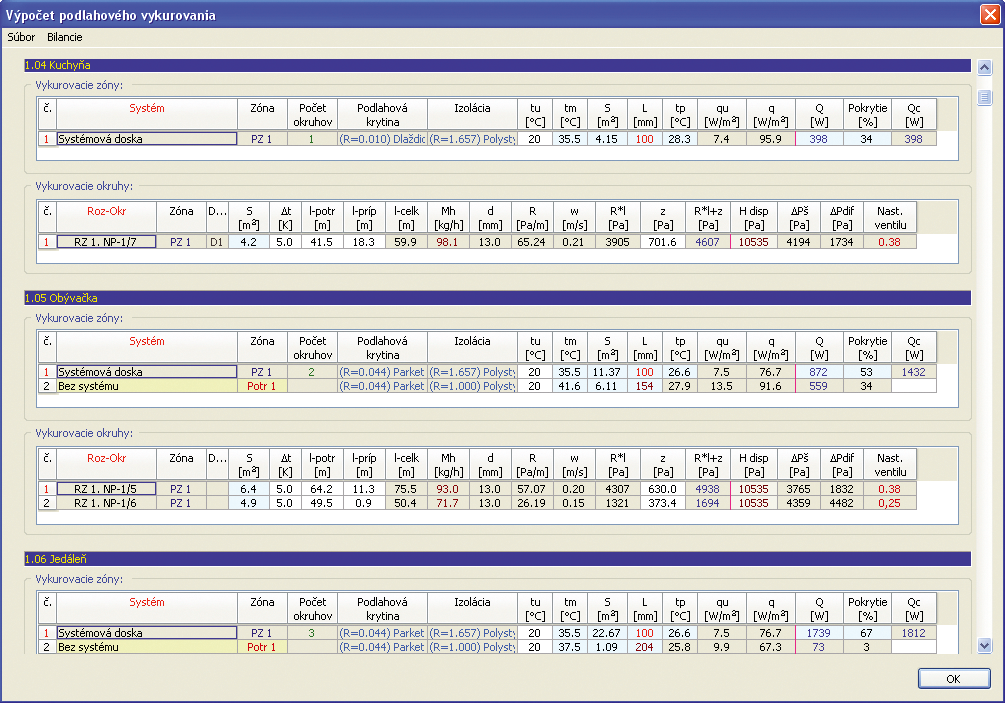Click the OK button

tap(953, 679)
